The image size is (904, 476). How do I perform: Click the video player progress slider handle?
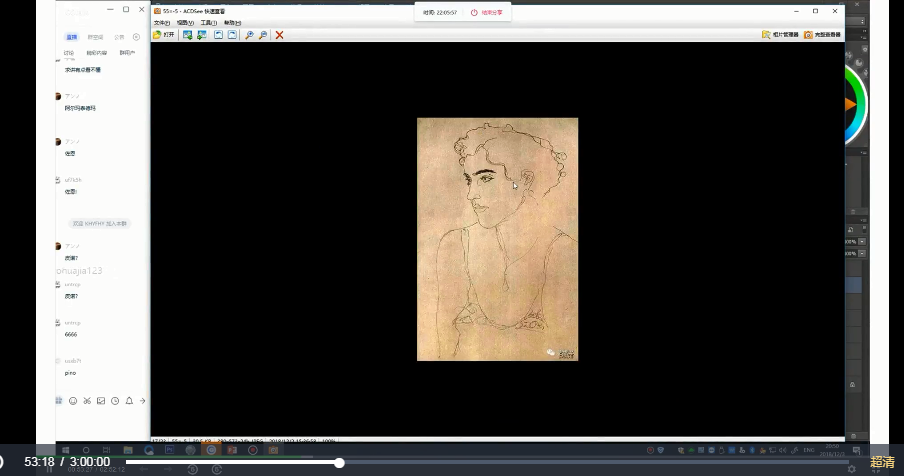[340, 462]
